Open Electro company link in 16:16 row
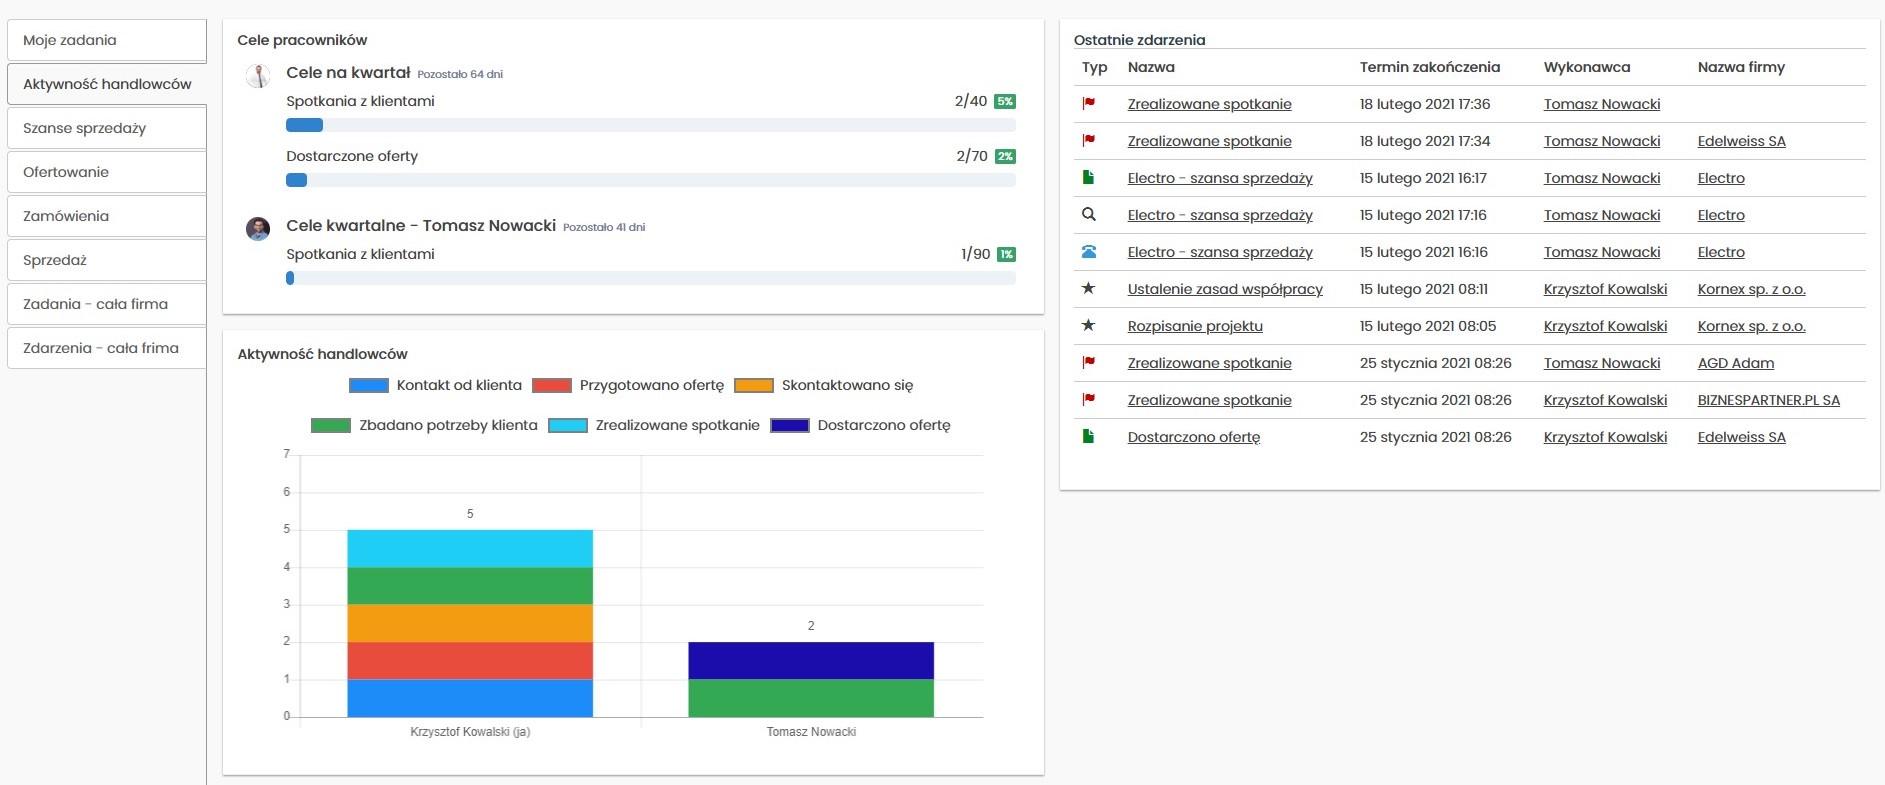Image resolution: width=1885 pixels, height=785 pixels. (1721, 252)
